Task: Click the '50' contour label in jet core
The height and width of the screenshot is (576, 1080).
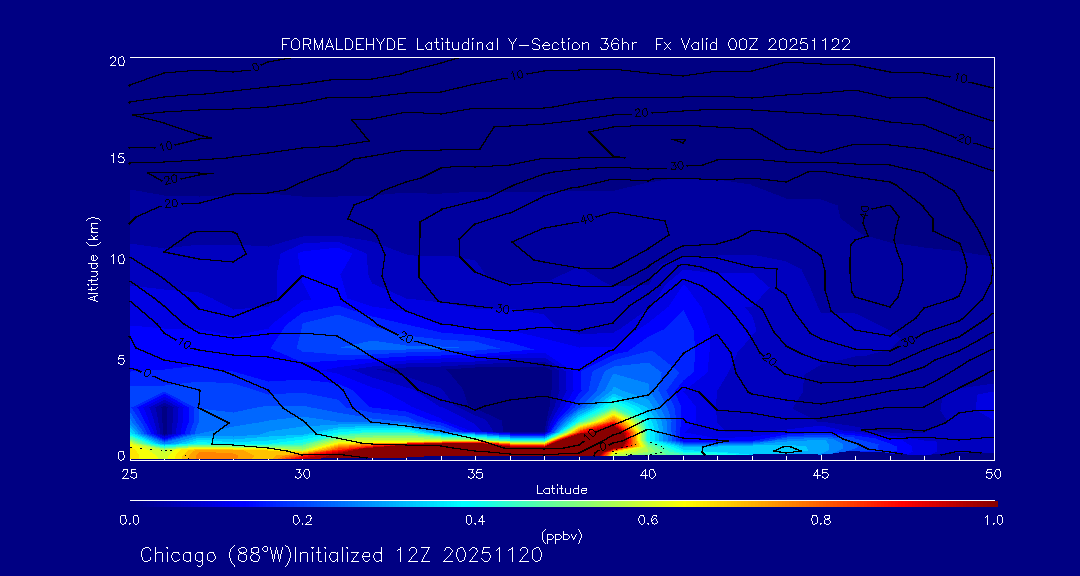Action: 587,218
